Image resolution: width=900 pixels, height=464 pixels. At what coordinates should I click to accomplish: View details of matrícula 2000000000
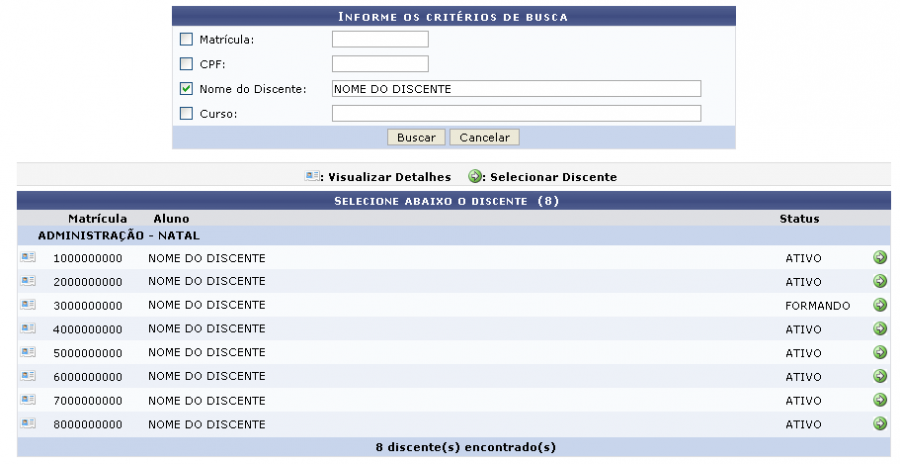[x=28, y=281]
